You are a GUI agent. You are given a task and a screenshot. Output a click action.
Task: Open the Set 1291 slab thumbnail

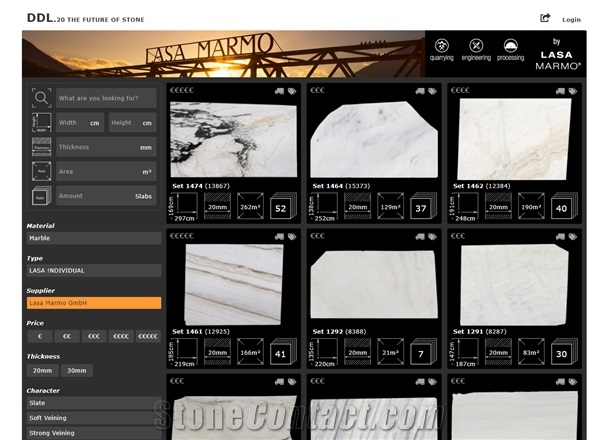coord(514,285)
